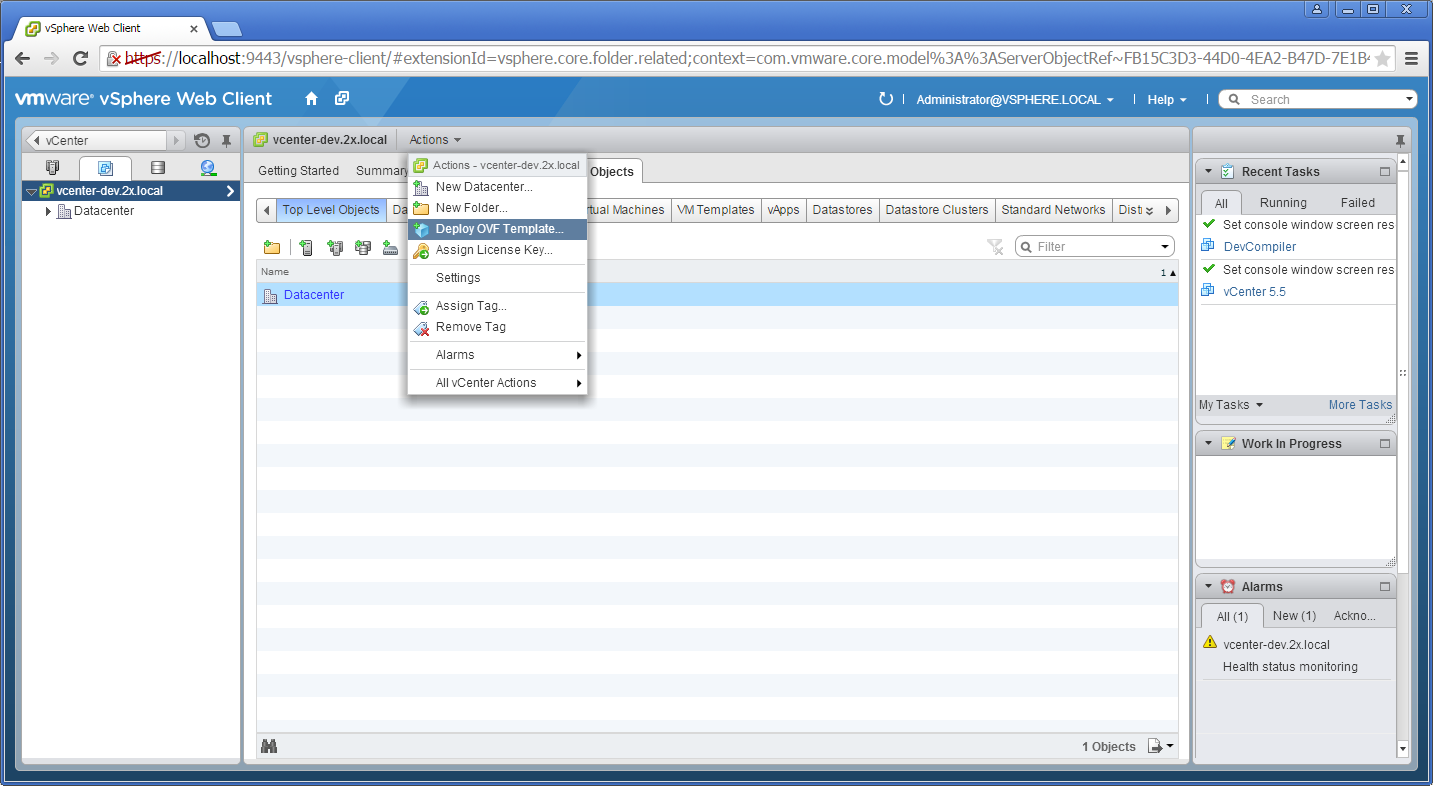Screen dimensions: 1436x788
Task: Refresh the vSphere Web Client view
Action: pyautogui.click(x=885, y=99)
